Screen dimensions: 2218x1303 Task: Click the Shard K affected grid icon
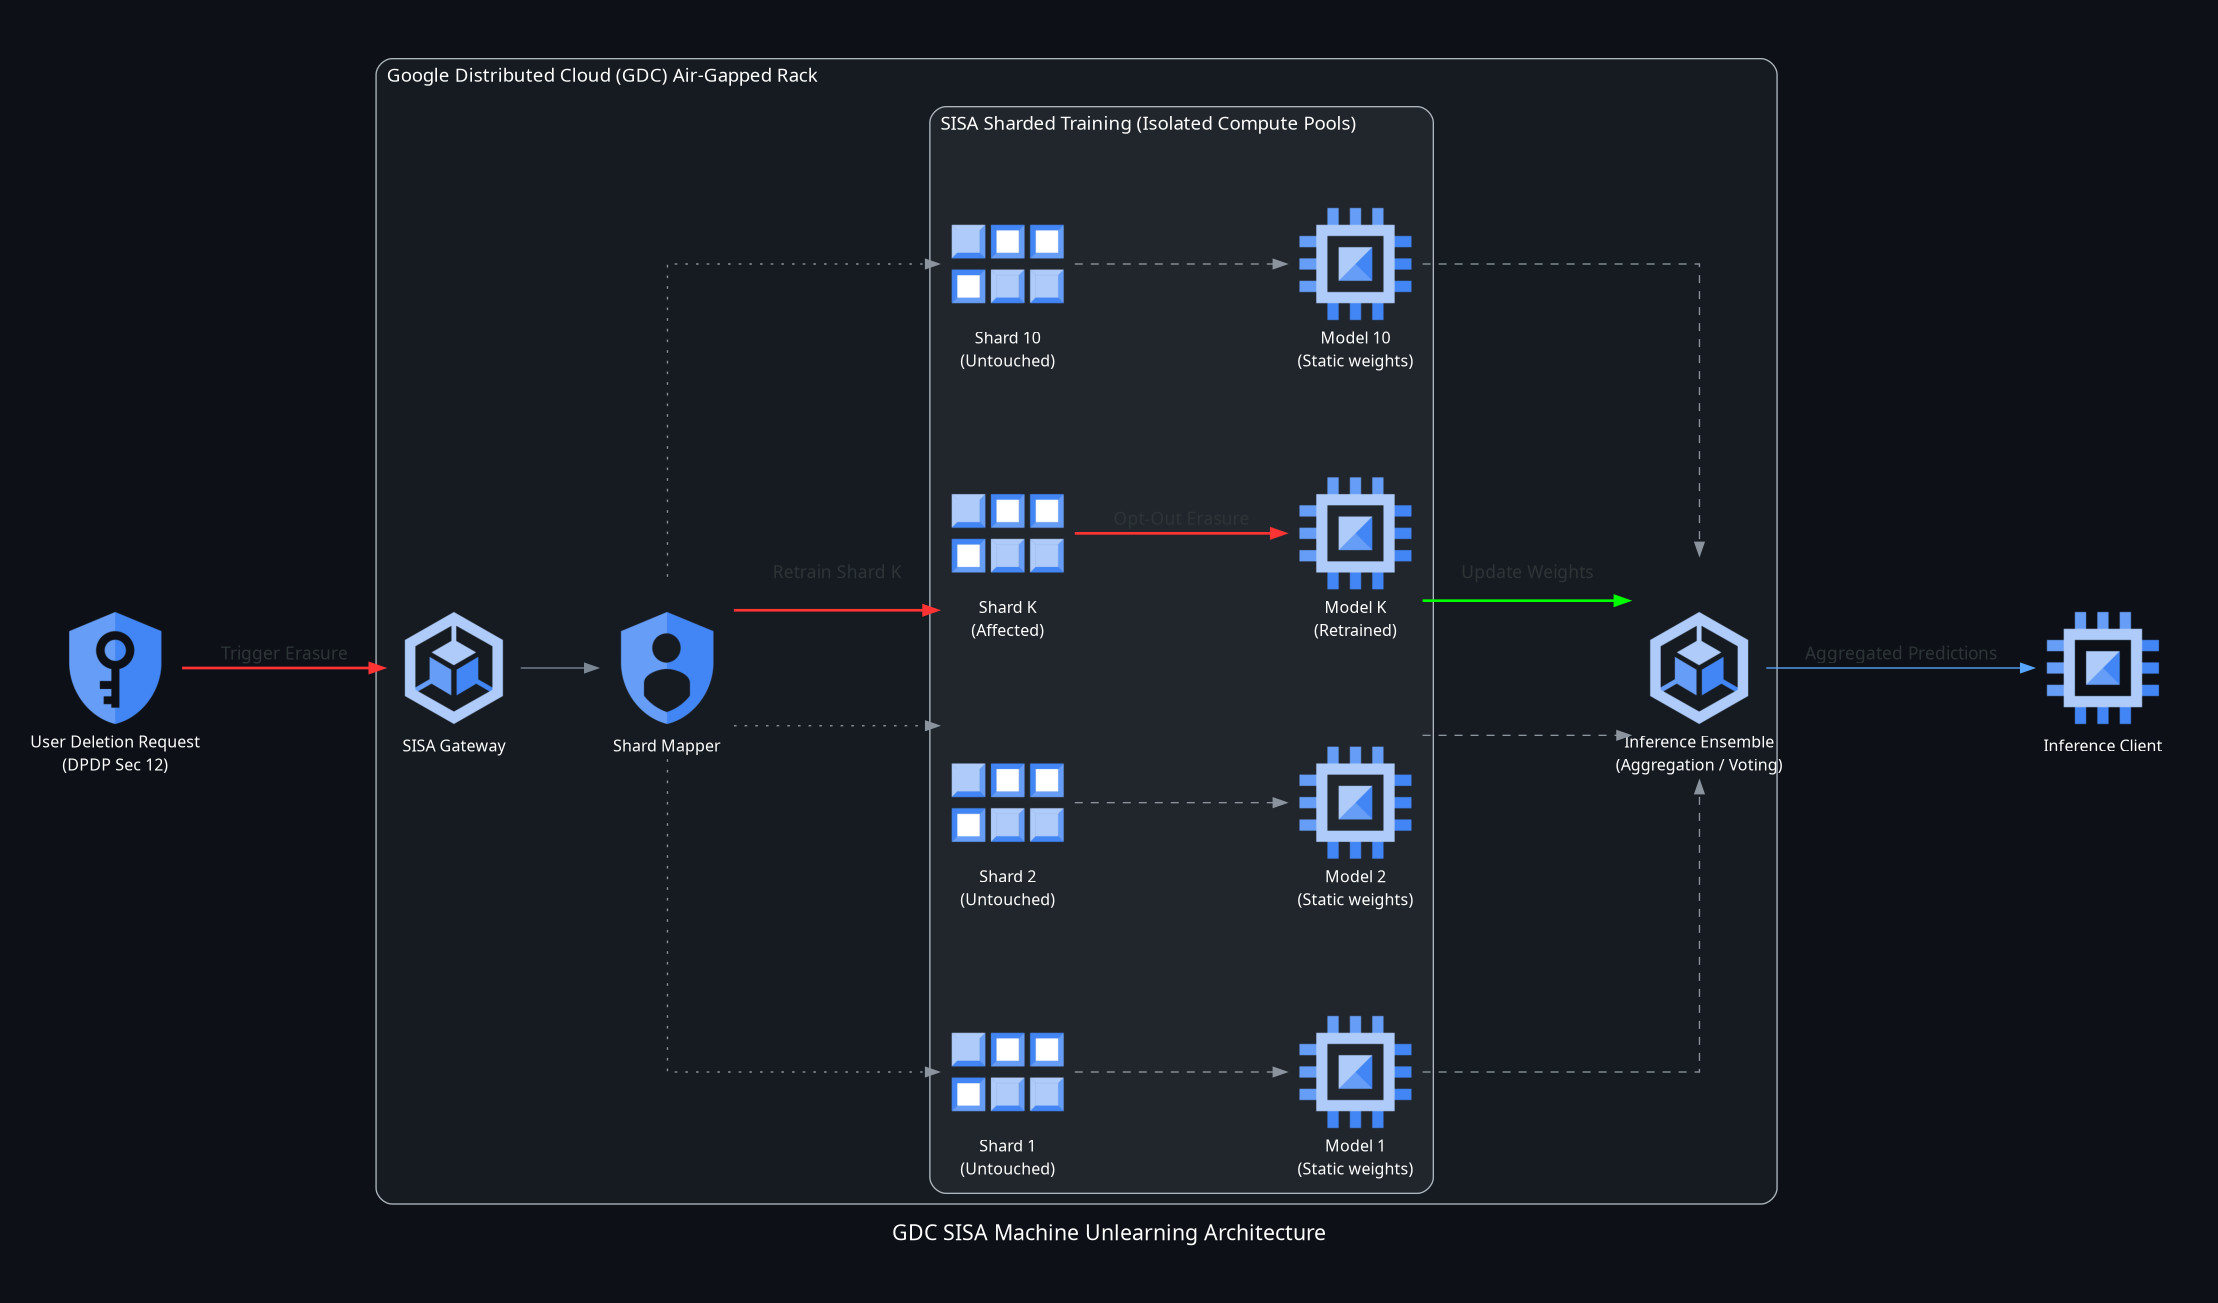click(1007, 533)
